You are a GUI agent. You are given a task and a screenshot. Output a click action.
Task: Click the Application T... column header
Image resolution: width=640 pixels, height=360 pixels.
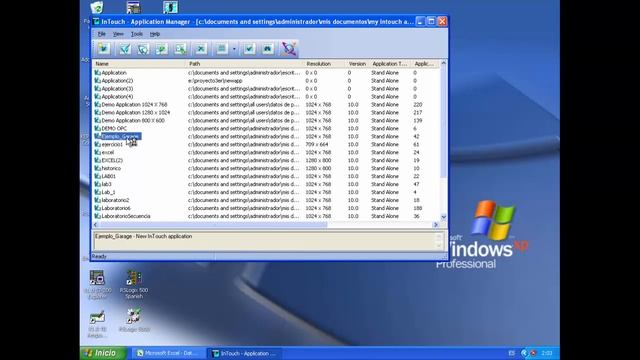tap(390, 64)
